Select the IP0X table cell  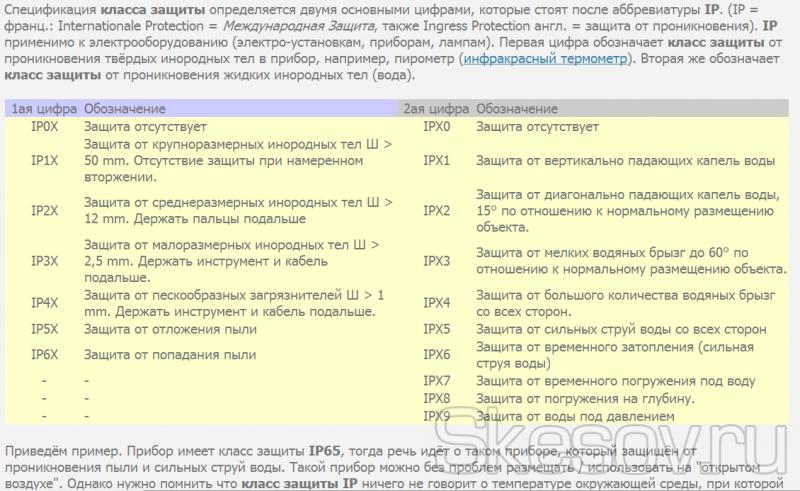click(45, 127)
